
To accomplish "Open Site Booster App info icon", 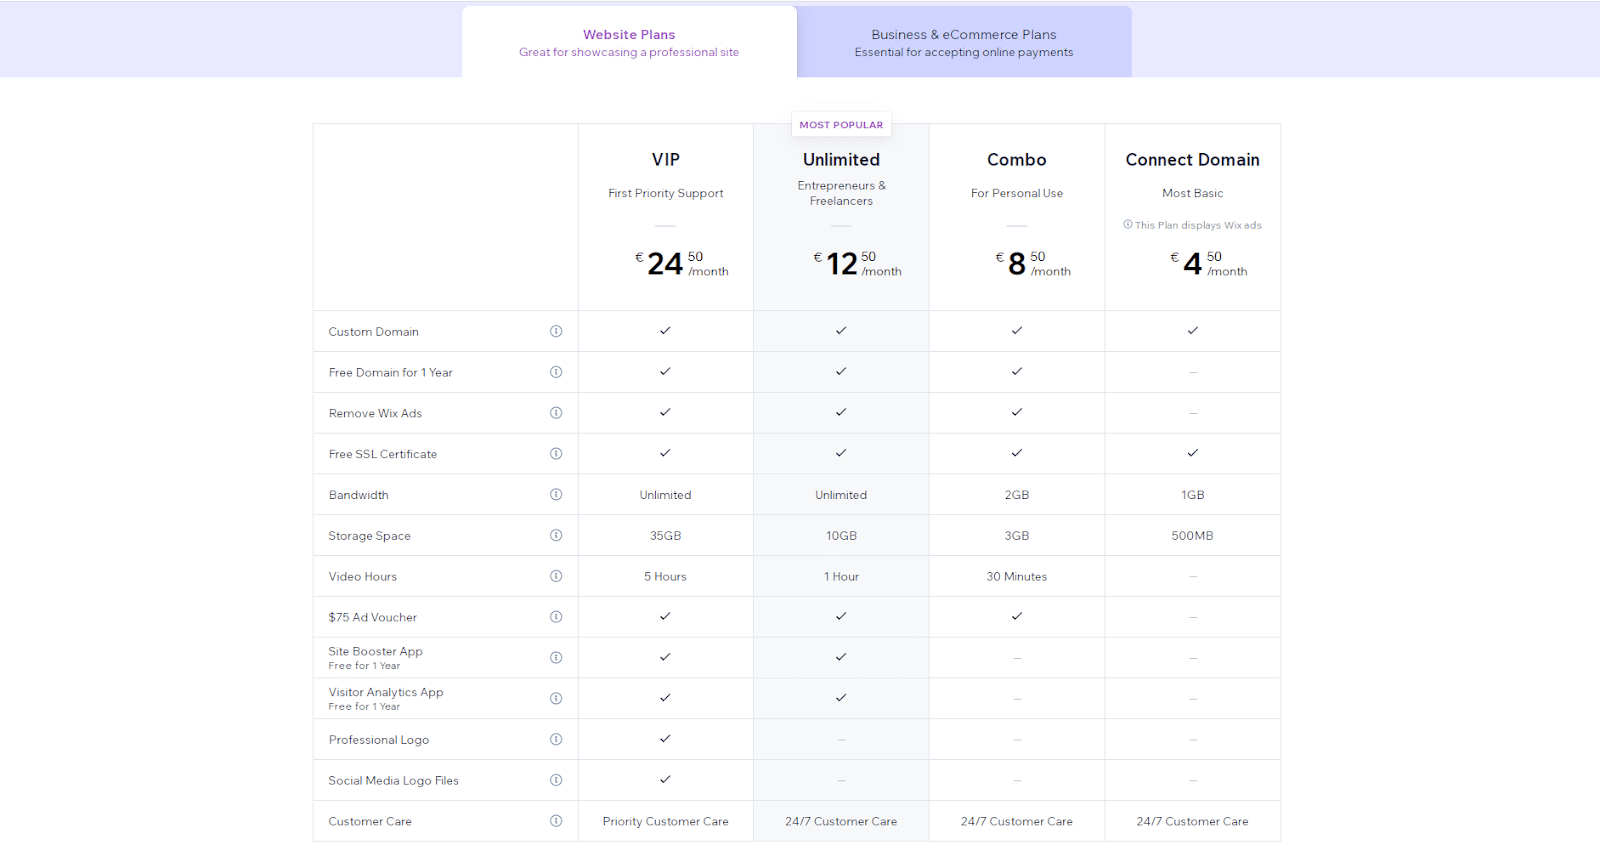I will coord(556,658).
